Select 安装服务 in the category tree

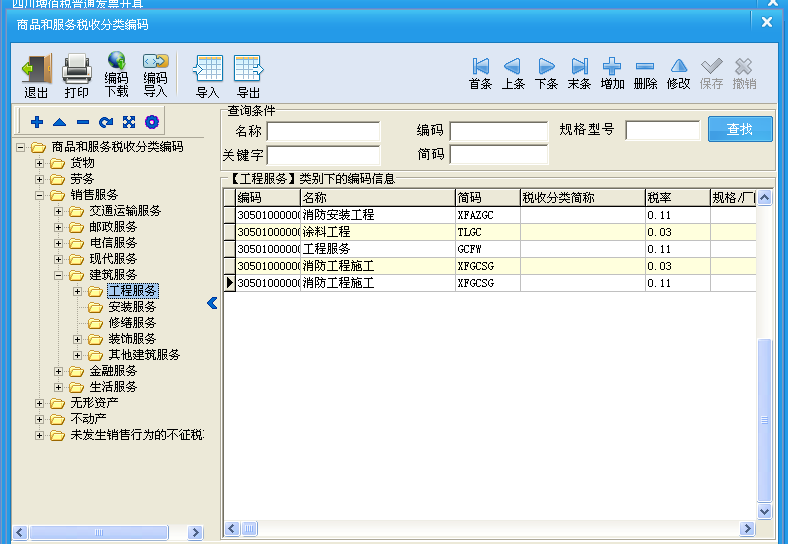click(131, 307)
